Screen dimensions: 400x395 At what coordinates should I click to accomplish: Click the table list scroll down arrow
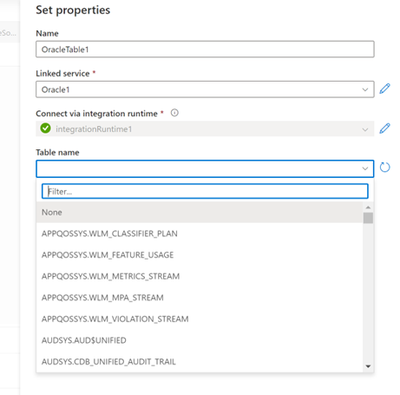(368, 366)
